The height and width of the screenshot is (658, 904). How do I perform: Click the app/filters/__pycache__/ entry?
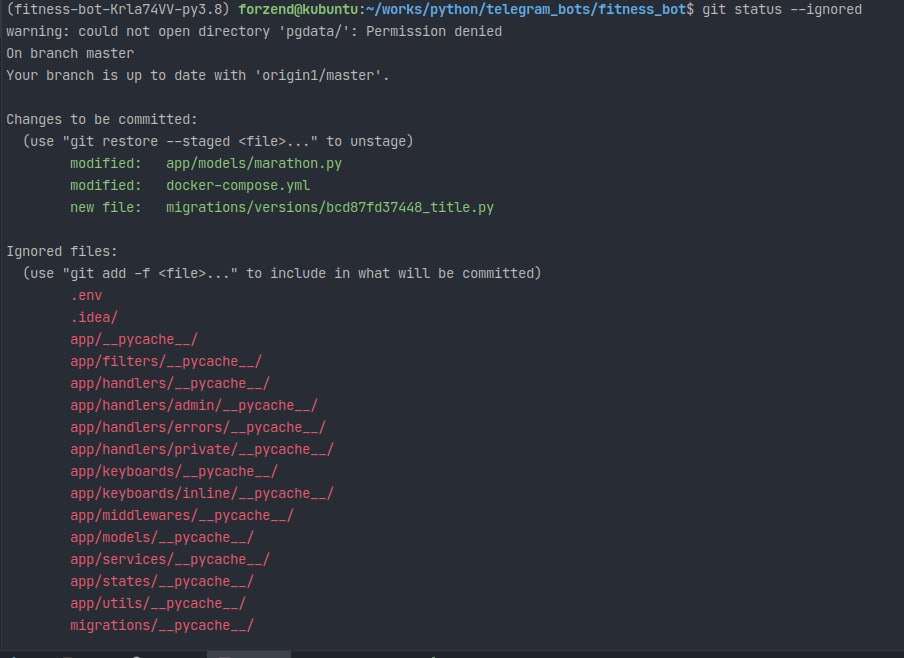pos(166,362)
